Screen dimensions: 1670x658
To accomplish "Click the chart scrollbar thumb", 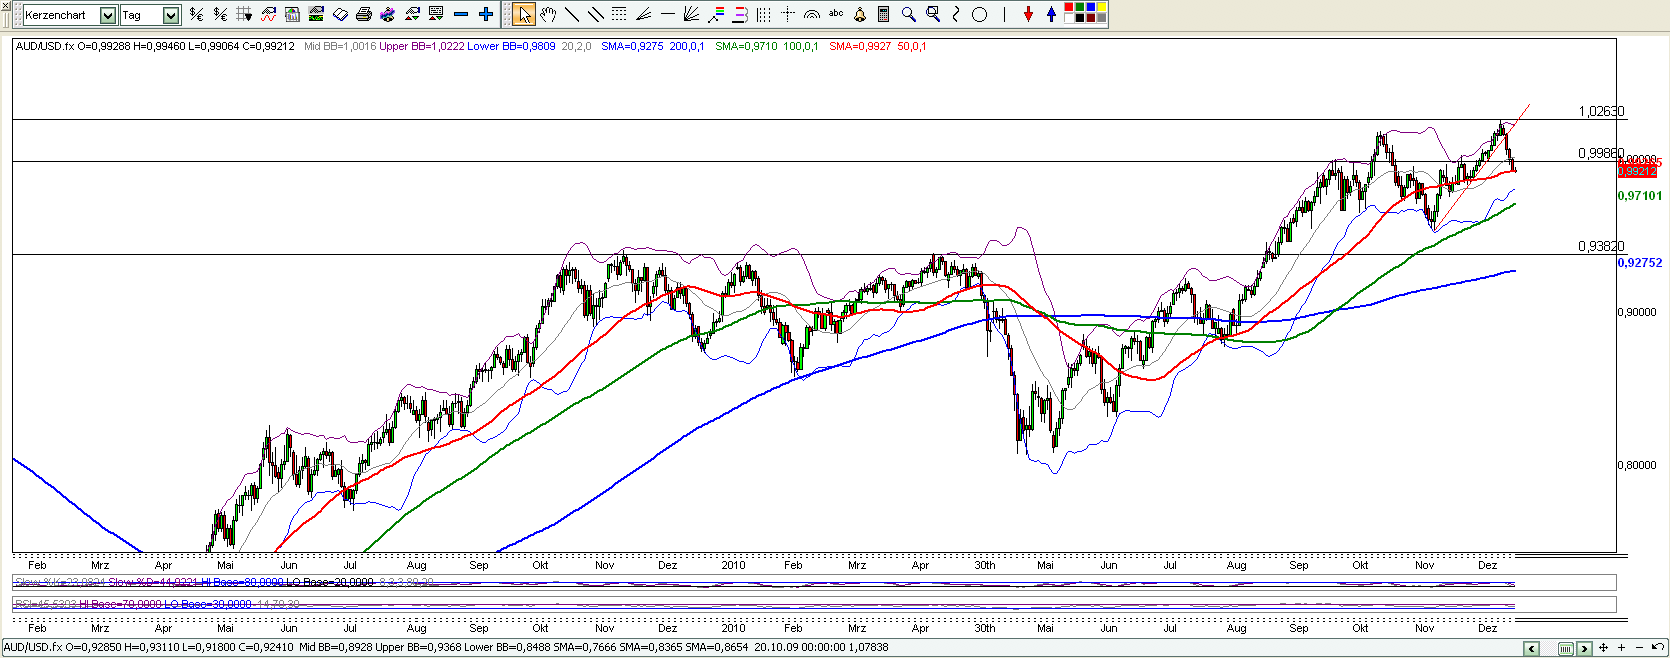I will coord(1565,649).
